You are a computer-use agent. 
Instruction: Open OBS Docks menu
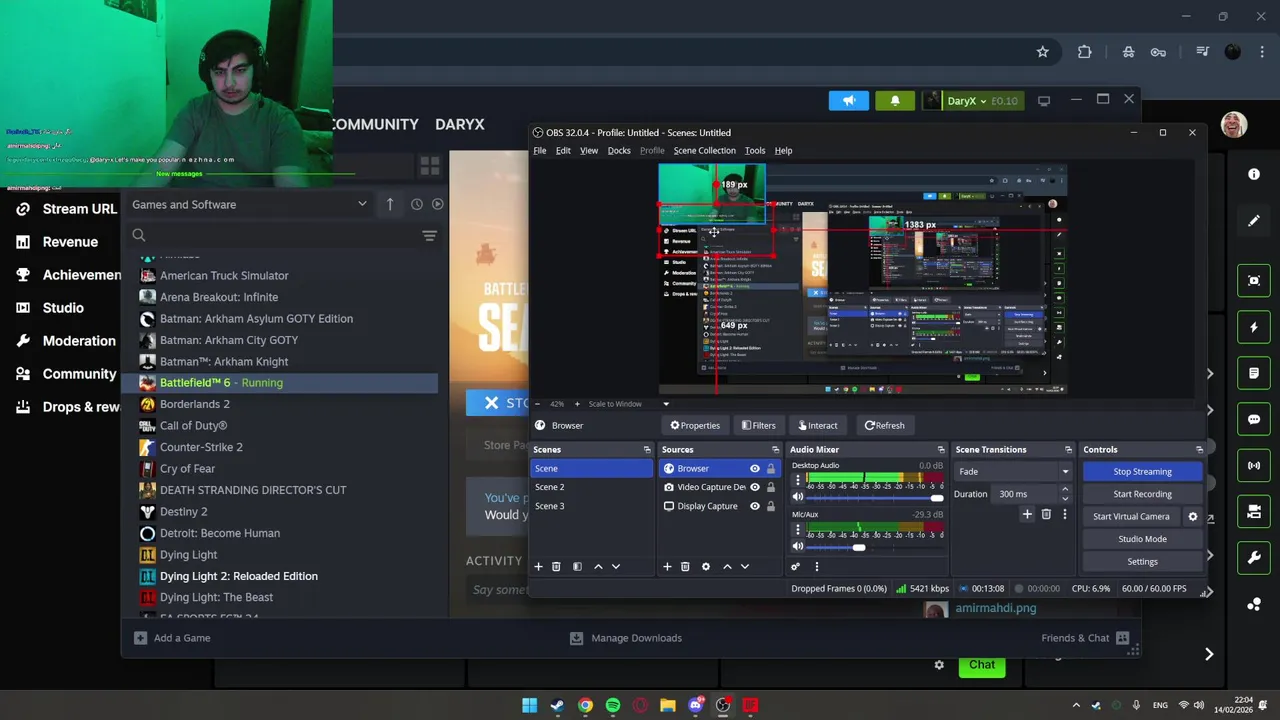[619, 151]
